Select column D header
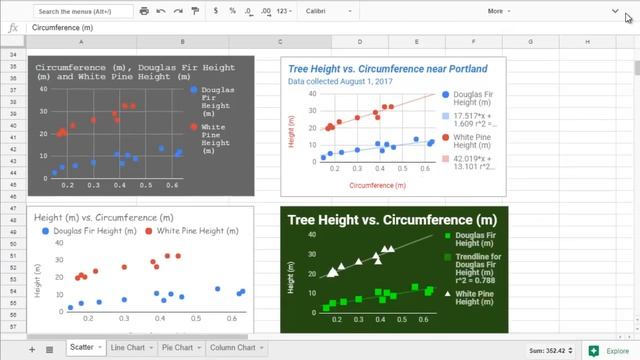 360,42
